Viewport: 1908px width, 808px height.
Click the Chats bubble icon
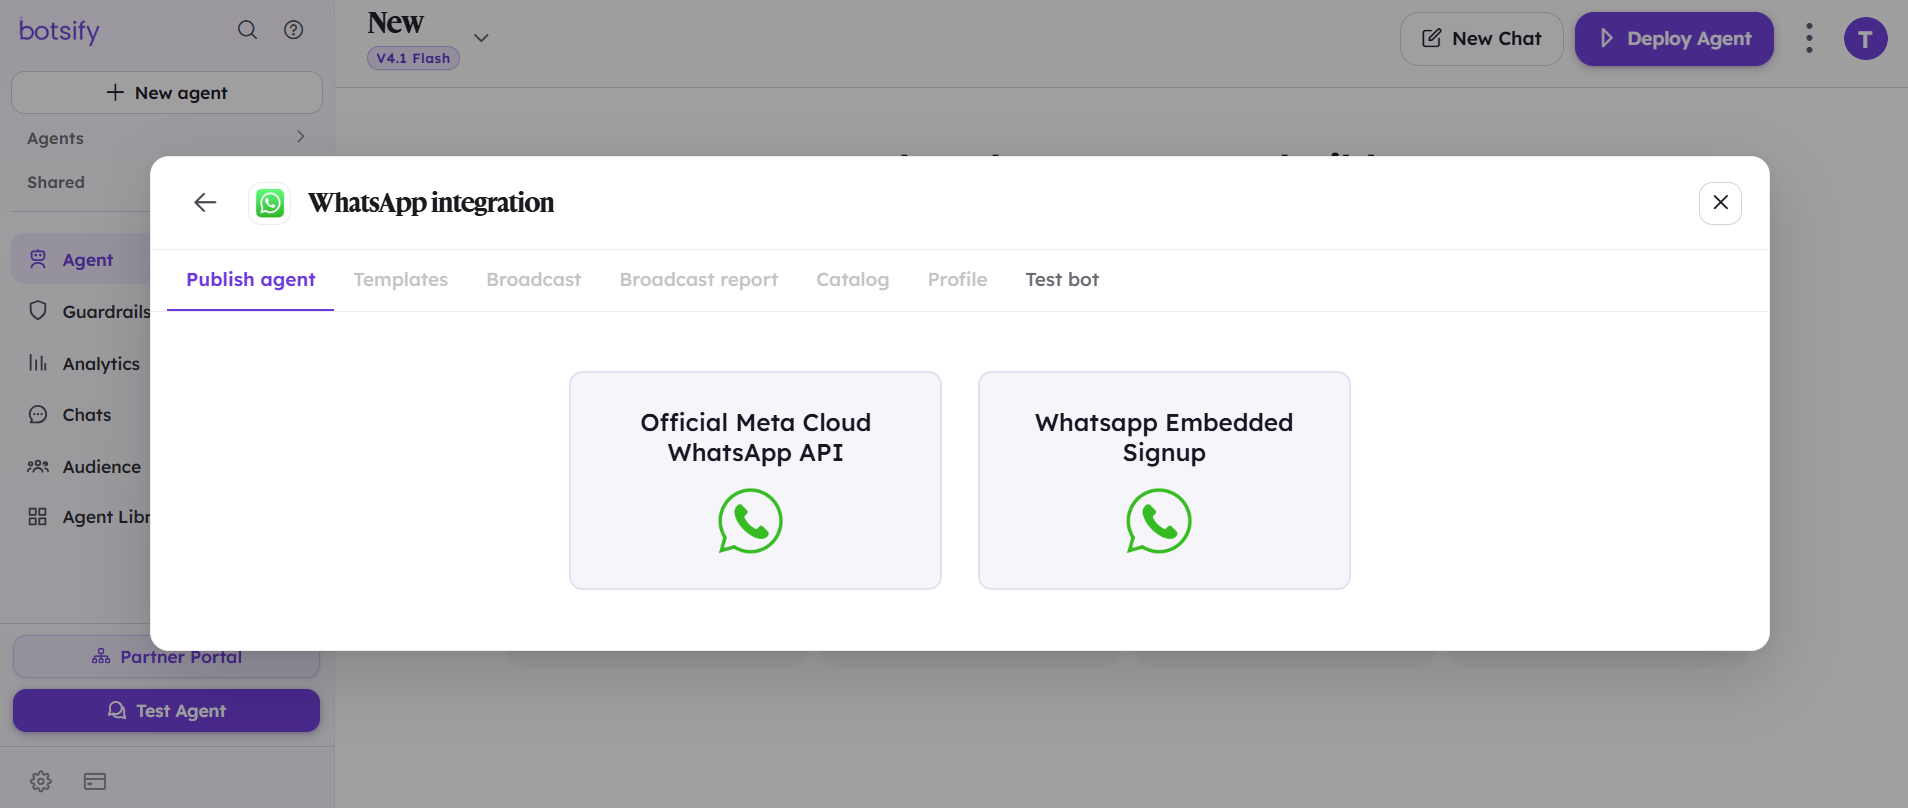coord(38,415)
